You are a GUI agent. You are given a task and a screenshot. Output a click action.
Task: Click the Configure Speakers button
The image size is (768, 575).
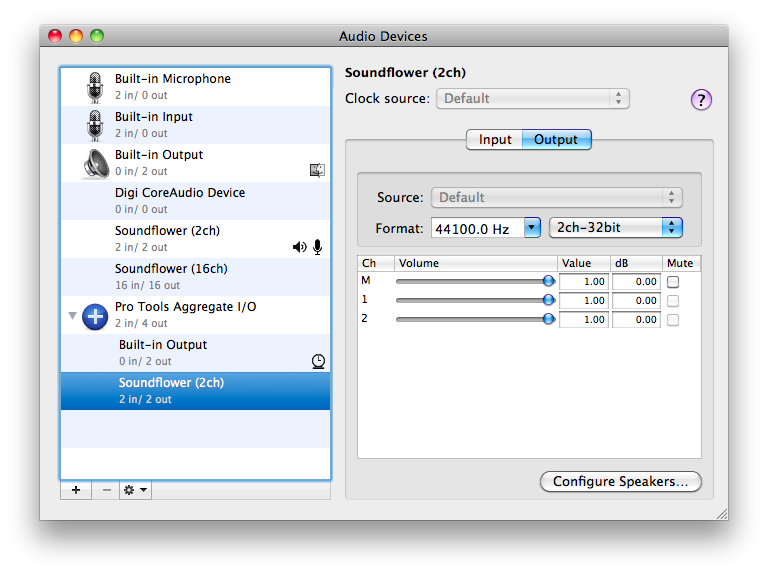(621, 481)
